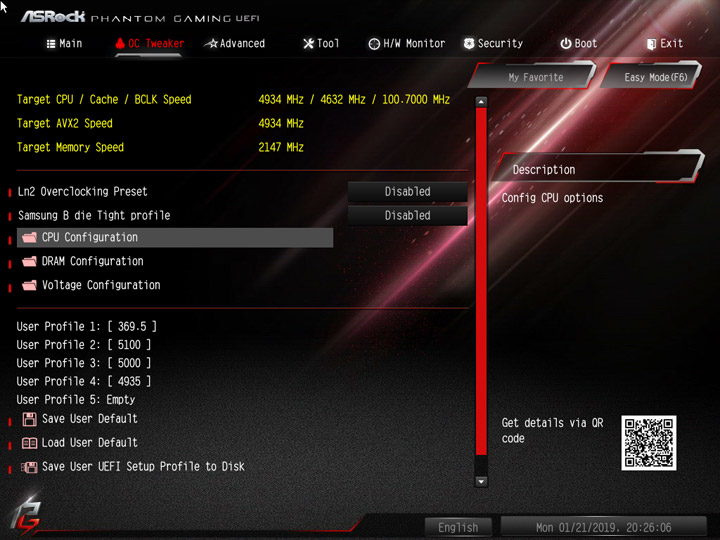This screenshot has height=540, width=720.
Task: Click the Save User Default floppy icon
Action: [29, 419]
